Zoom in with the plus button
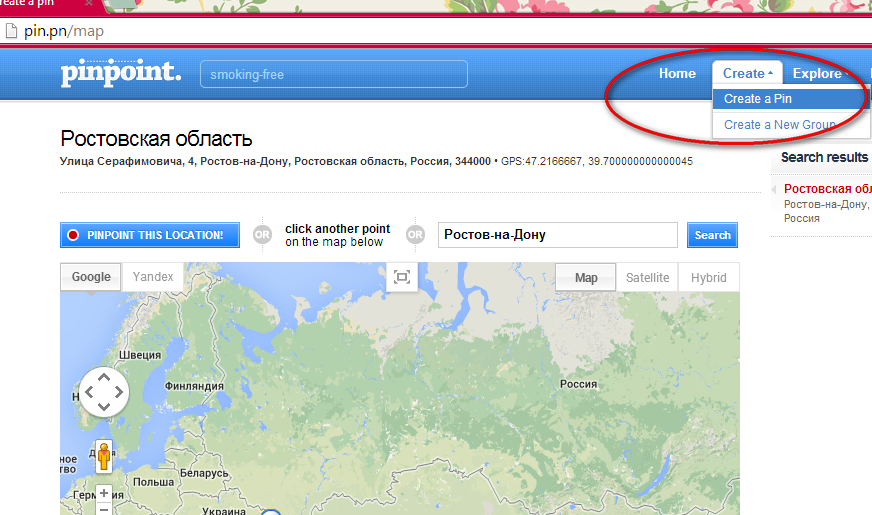This screenshot has width=872, height=515. (x=103, y=493)
